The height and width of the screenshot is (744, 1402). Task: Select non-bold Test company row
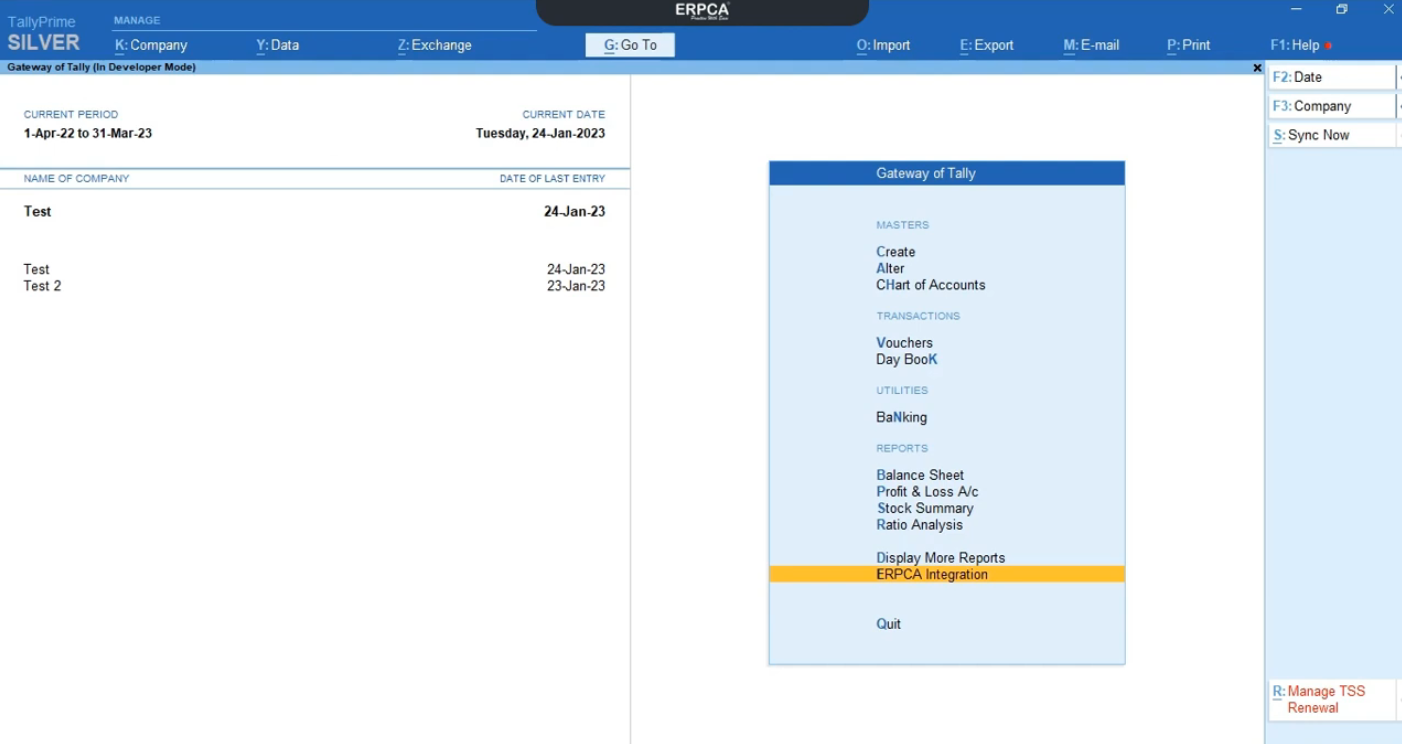314,269
